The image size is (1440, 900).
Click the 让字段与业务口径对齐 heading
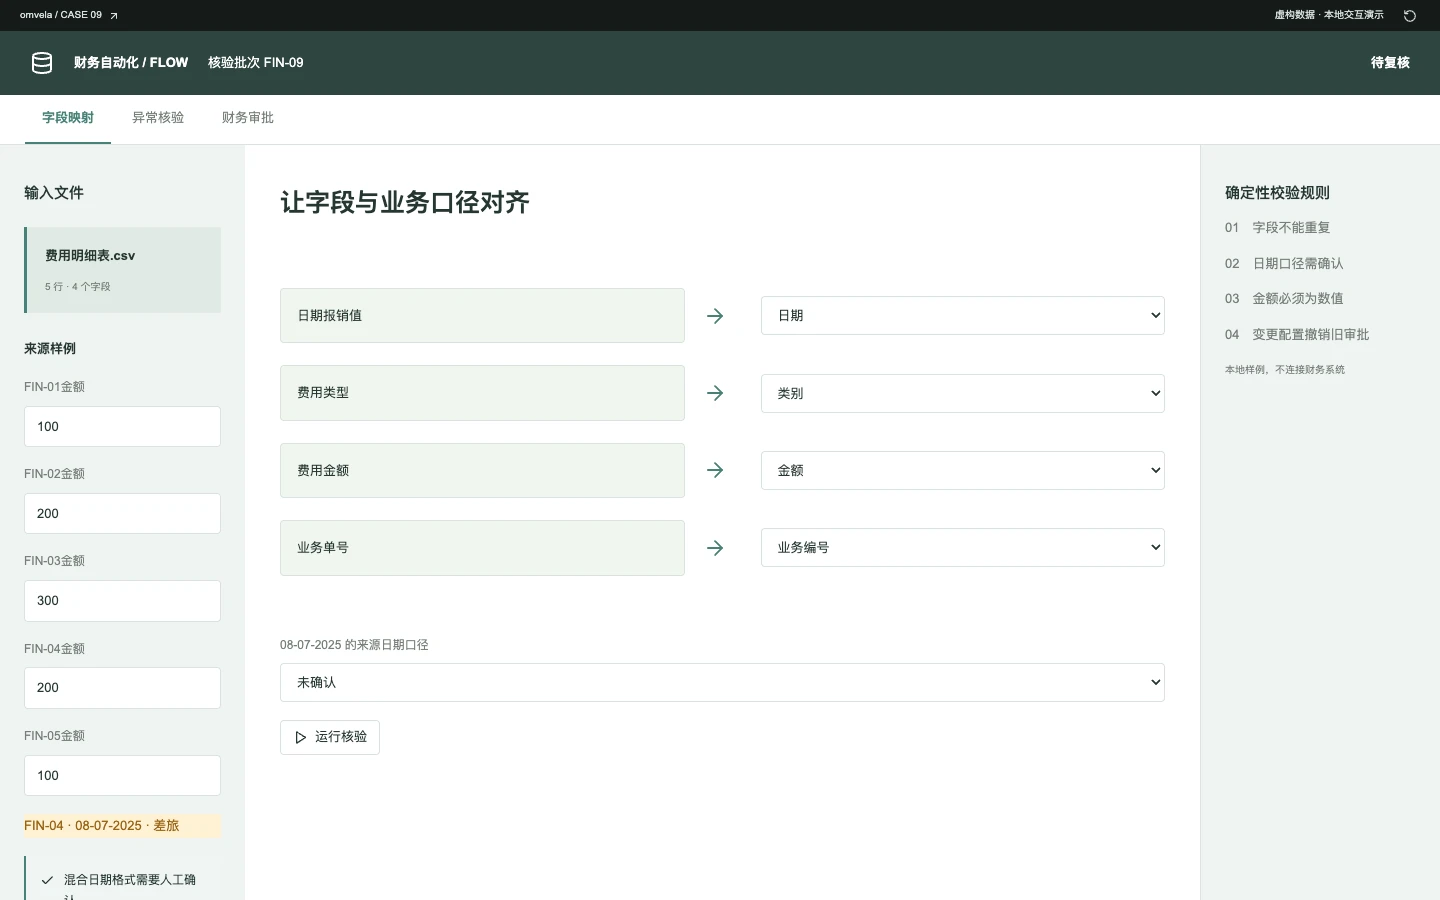tap(405, 203)
